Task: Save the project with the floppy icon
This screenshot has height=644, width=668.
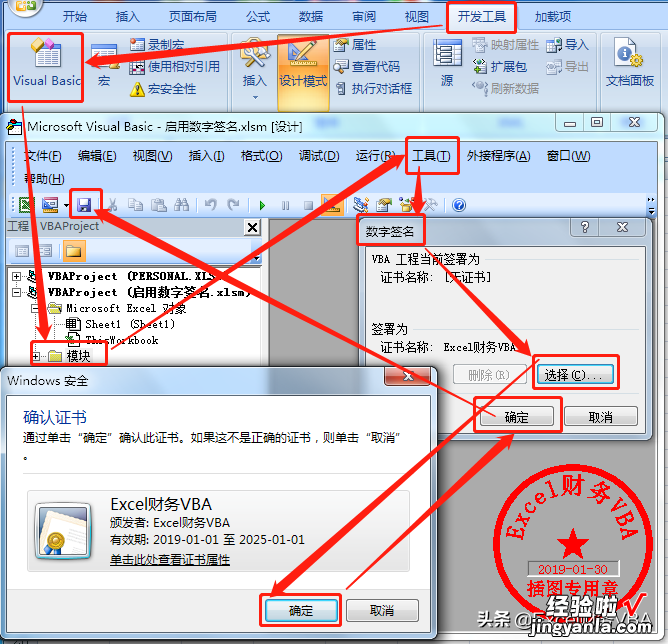Action: click(x=84, y=205)
